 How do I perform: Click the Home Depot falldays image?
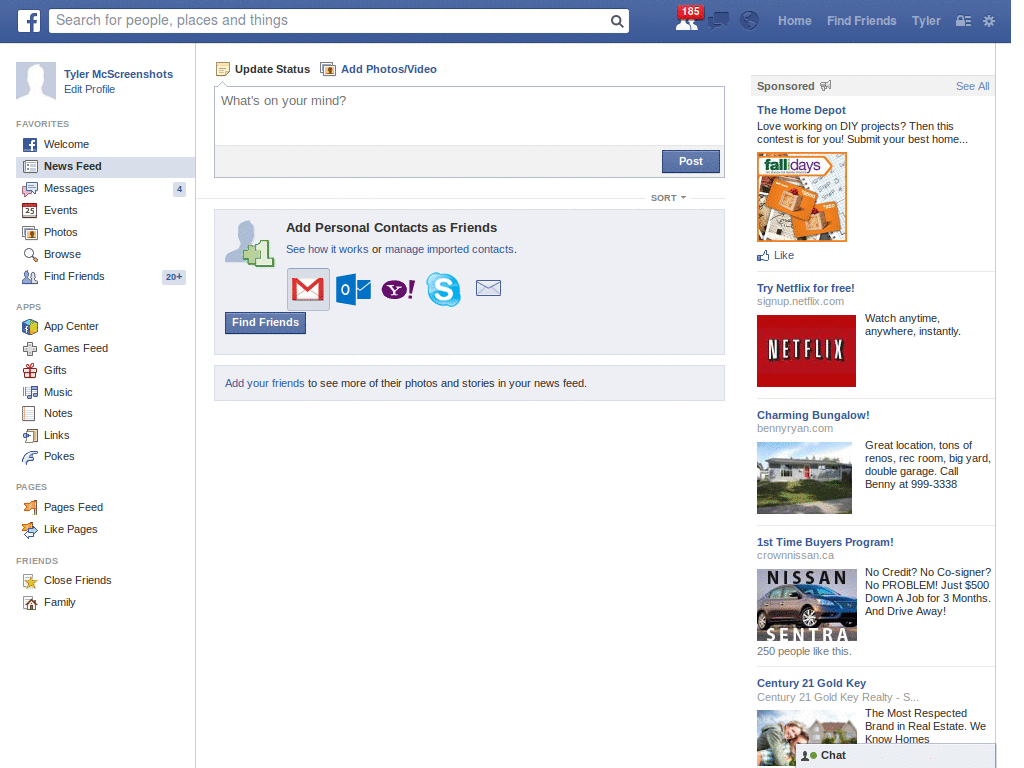802,197
